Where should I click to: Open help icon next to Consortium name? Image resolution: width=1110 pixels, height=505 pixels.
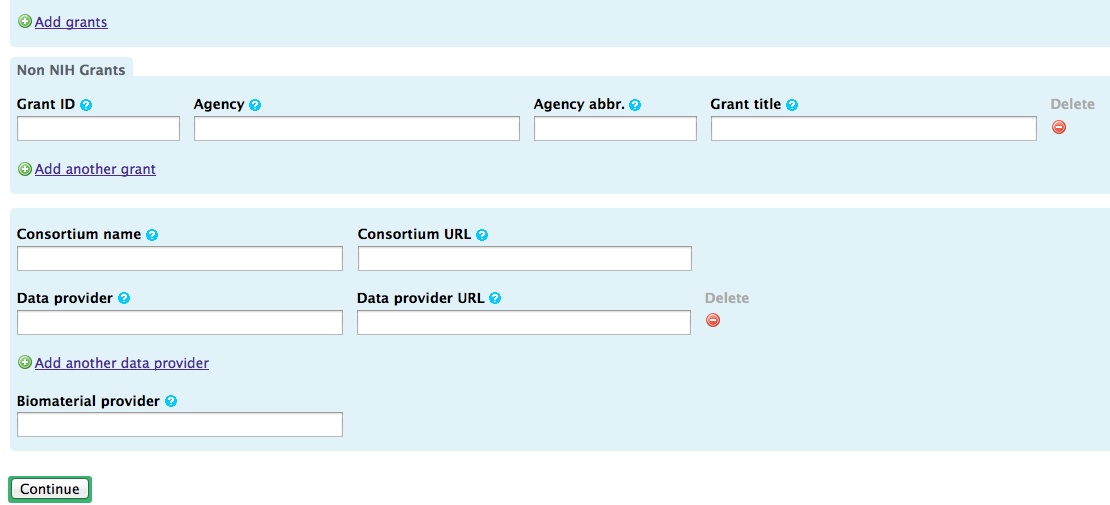click(152, 235)
